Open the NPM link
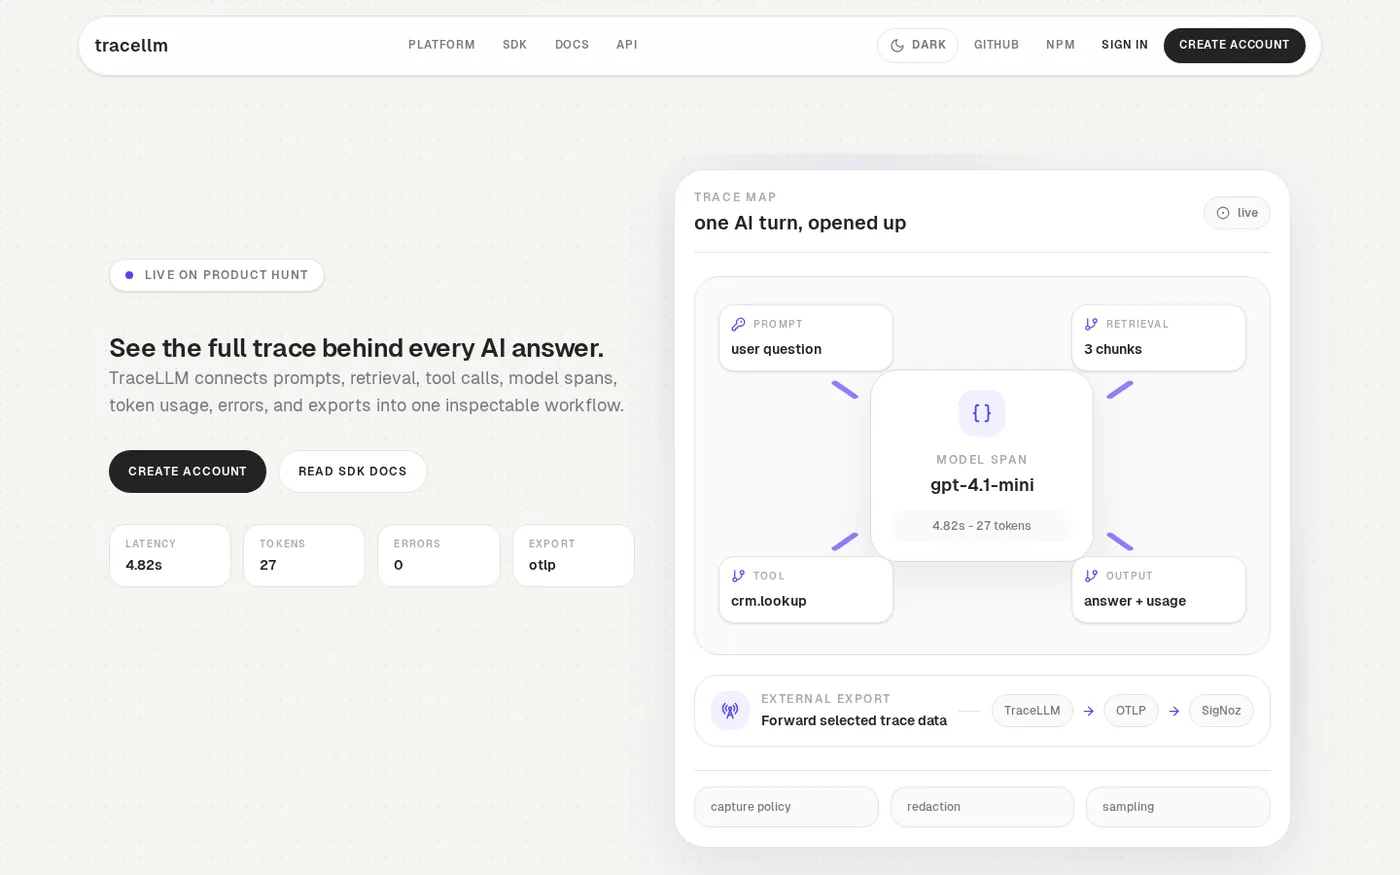The height and width of the screenshot is (875, 1400). point(1060,45)
